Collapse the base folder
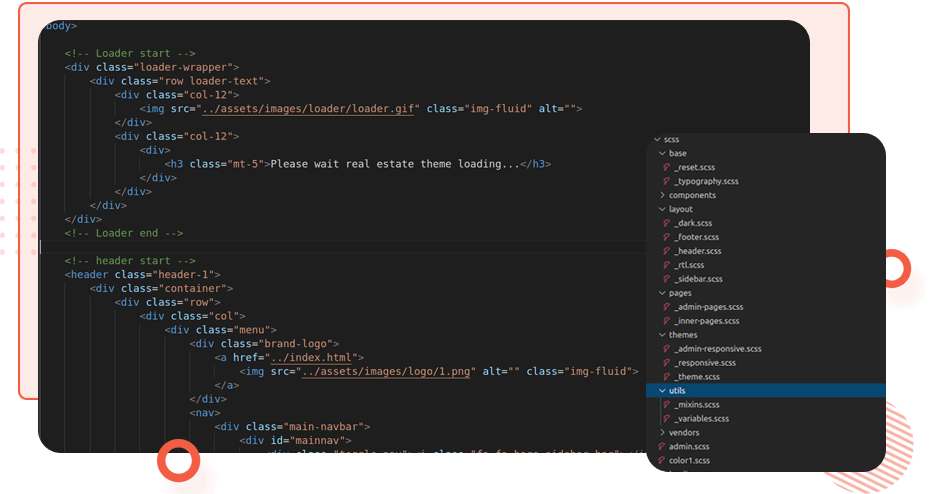This screenshot has width=937, height=494. pyautogui.click(x=662, y=153)
